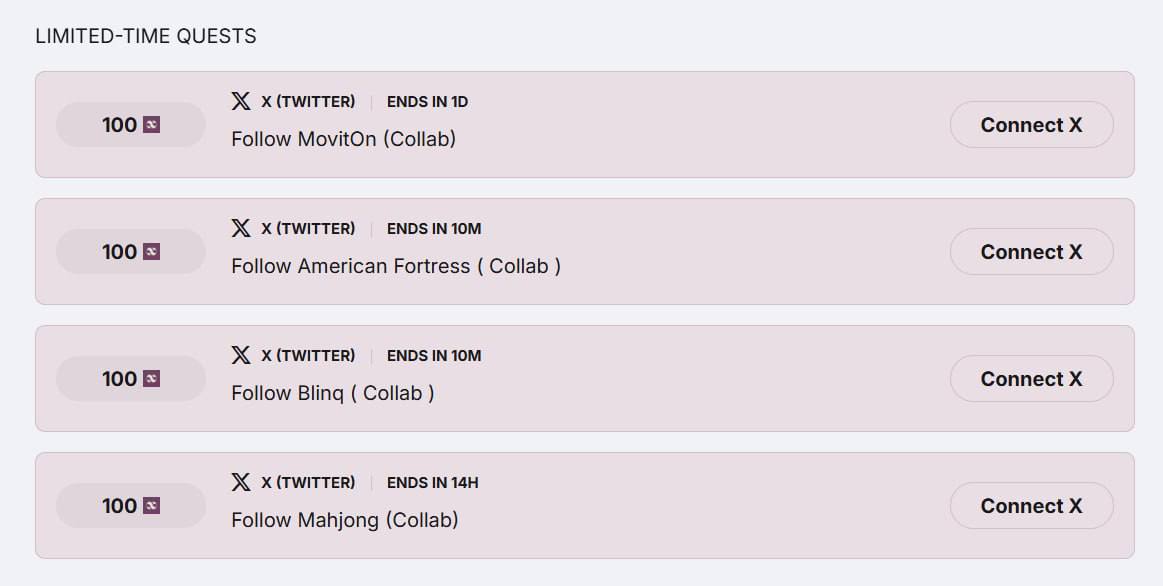Image resolution: width=1163 pixels, height=586 pixels.
Task: Open the Follow MovitOn (Collab) quest title
Action: tap(343, 139)
